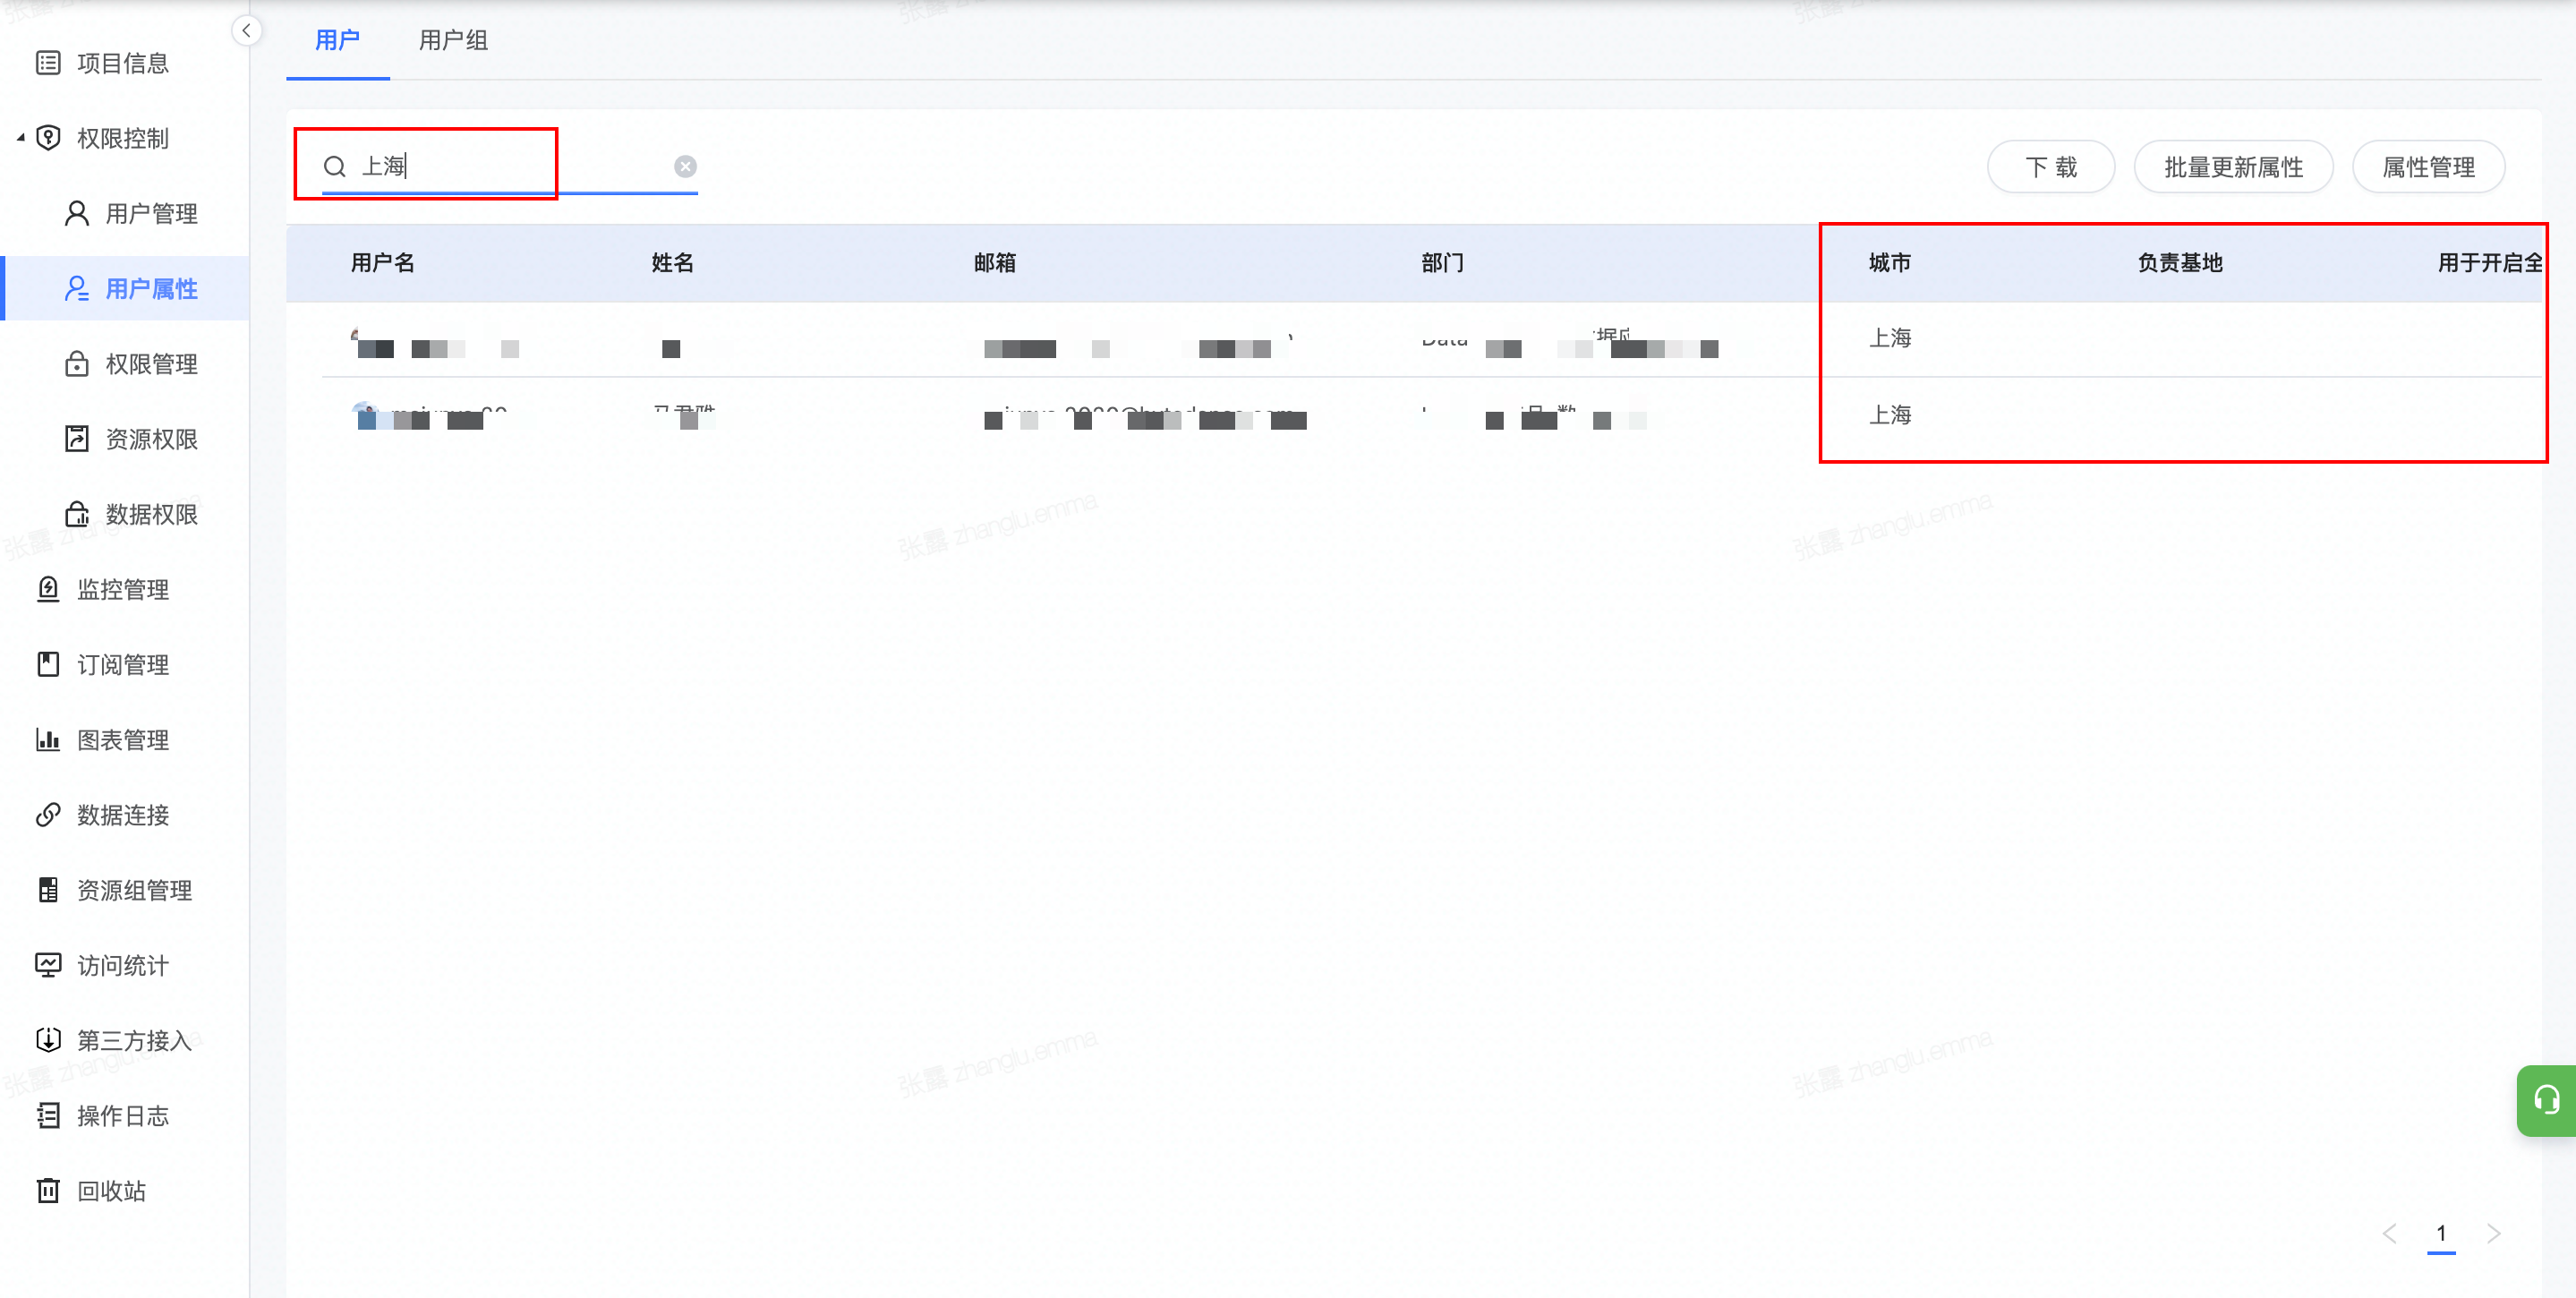
Task: Go to the next page arrow
Action: pyautogui.click(x=2494, y=1233)
